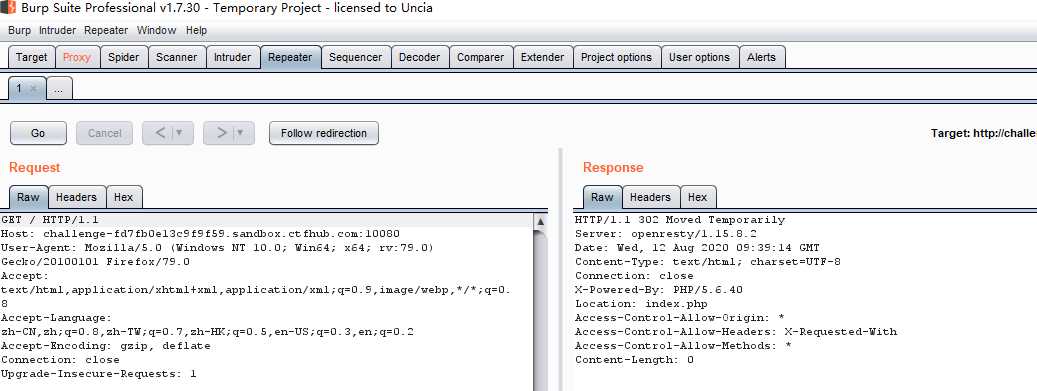Close Repeater tab 1 with the x
Image resolution: width=1037 pixels, height=391 pixels.
[34, 89]
